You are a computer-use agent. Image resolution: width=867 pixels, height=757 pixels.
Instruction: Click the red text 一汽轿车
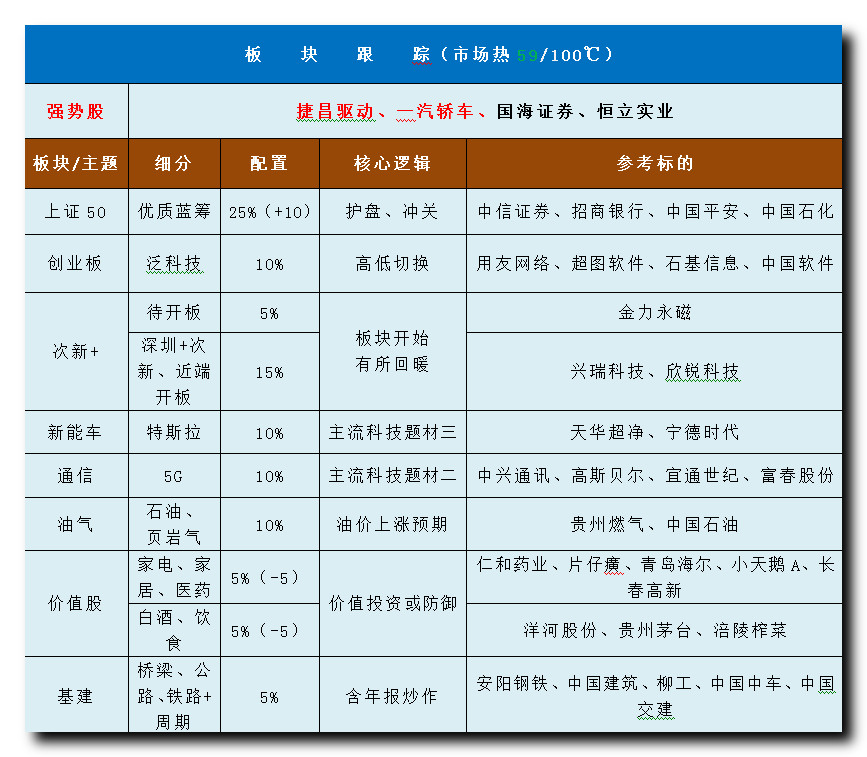[x=435, y=111]
